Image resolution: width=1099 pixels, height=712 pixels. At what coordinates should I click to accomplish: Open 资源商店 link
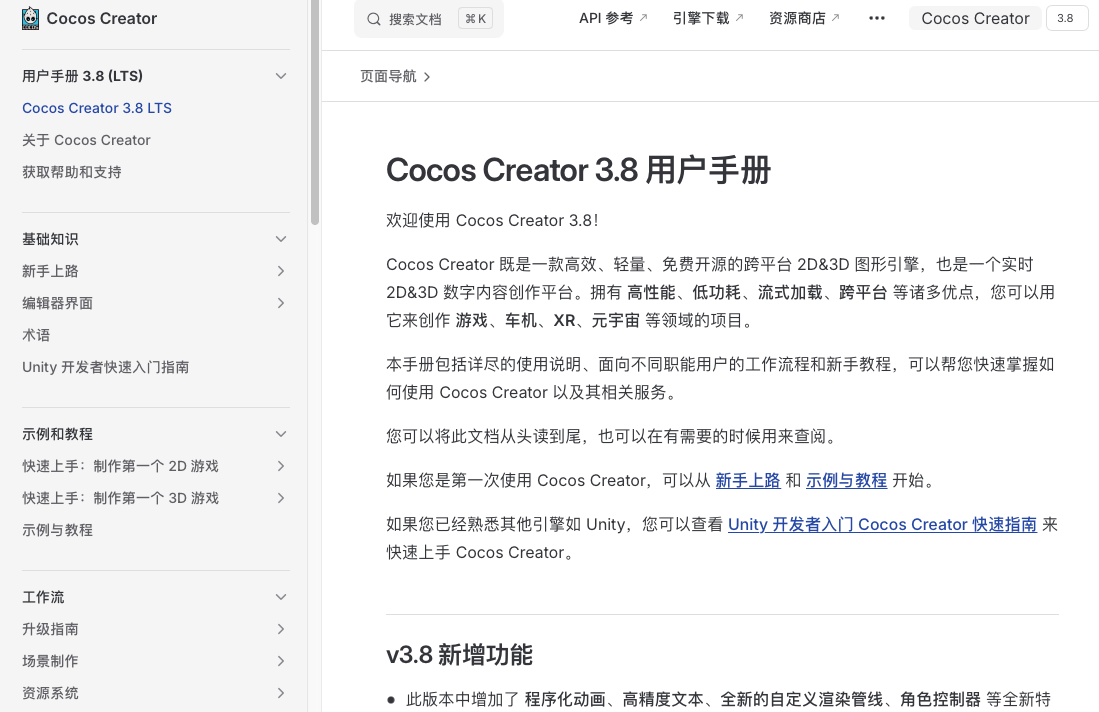804,18
